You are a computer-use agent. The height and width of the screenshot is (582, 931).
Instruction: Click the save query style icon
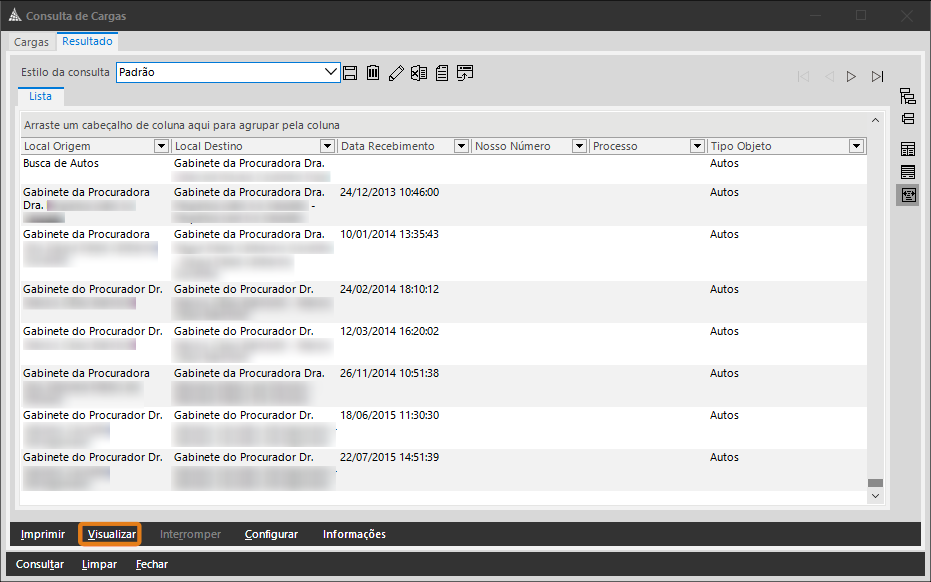(x=350, y=73)
